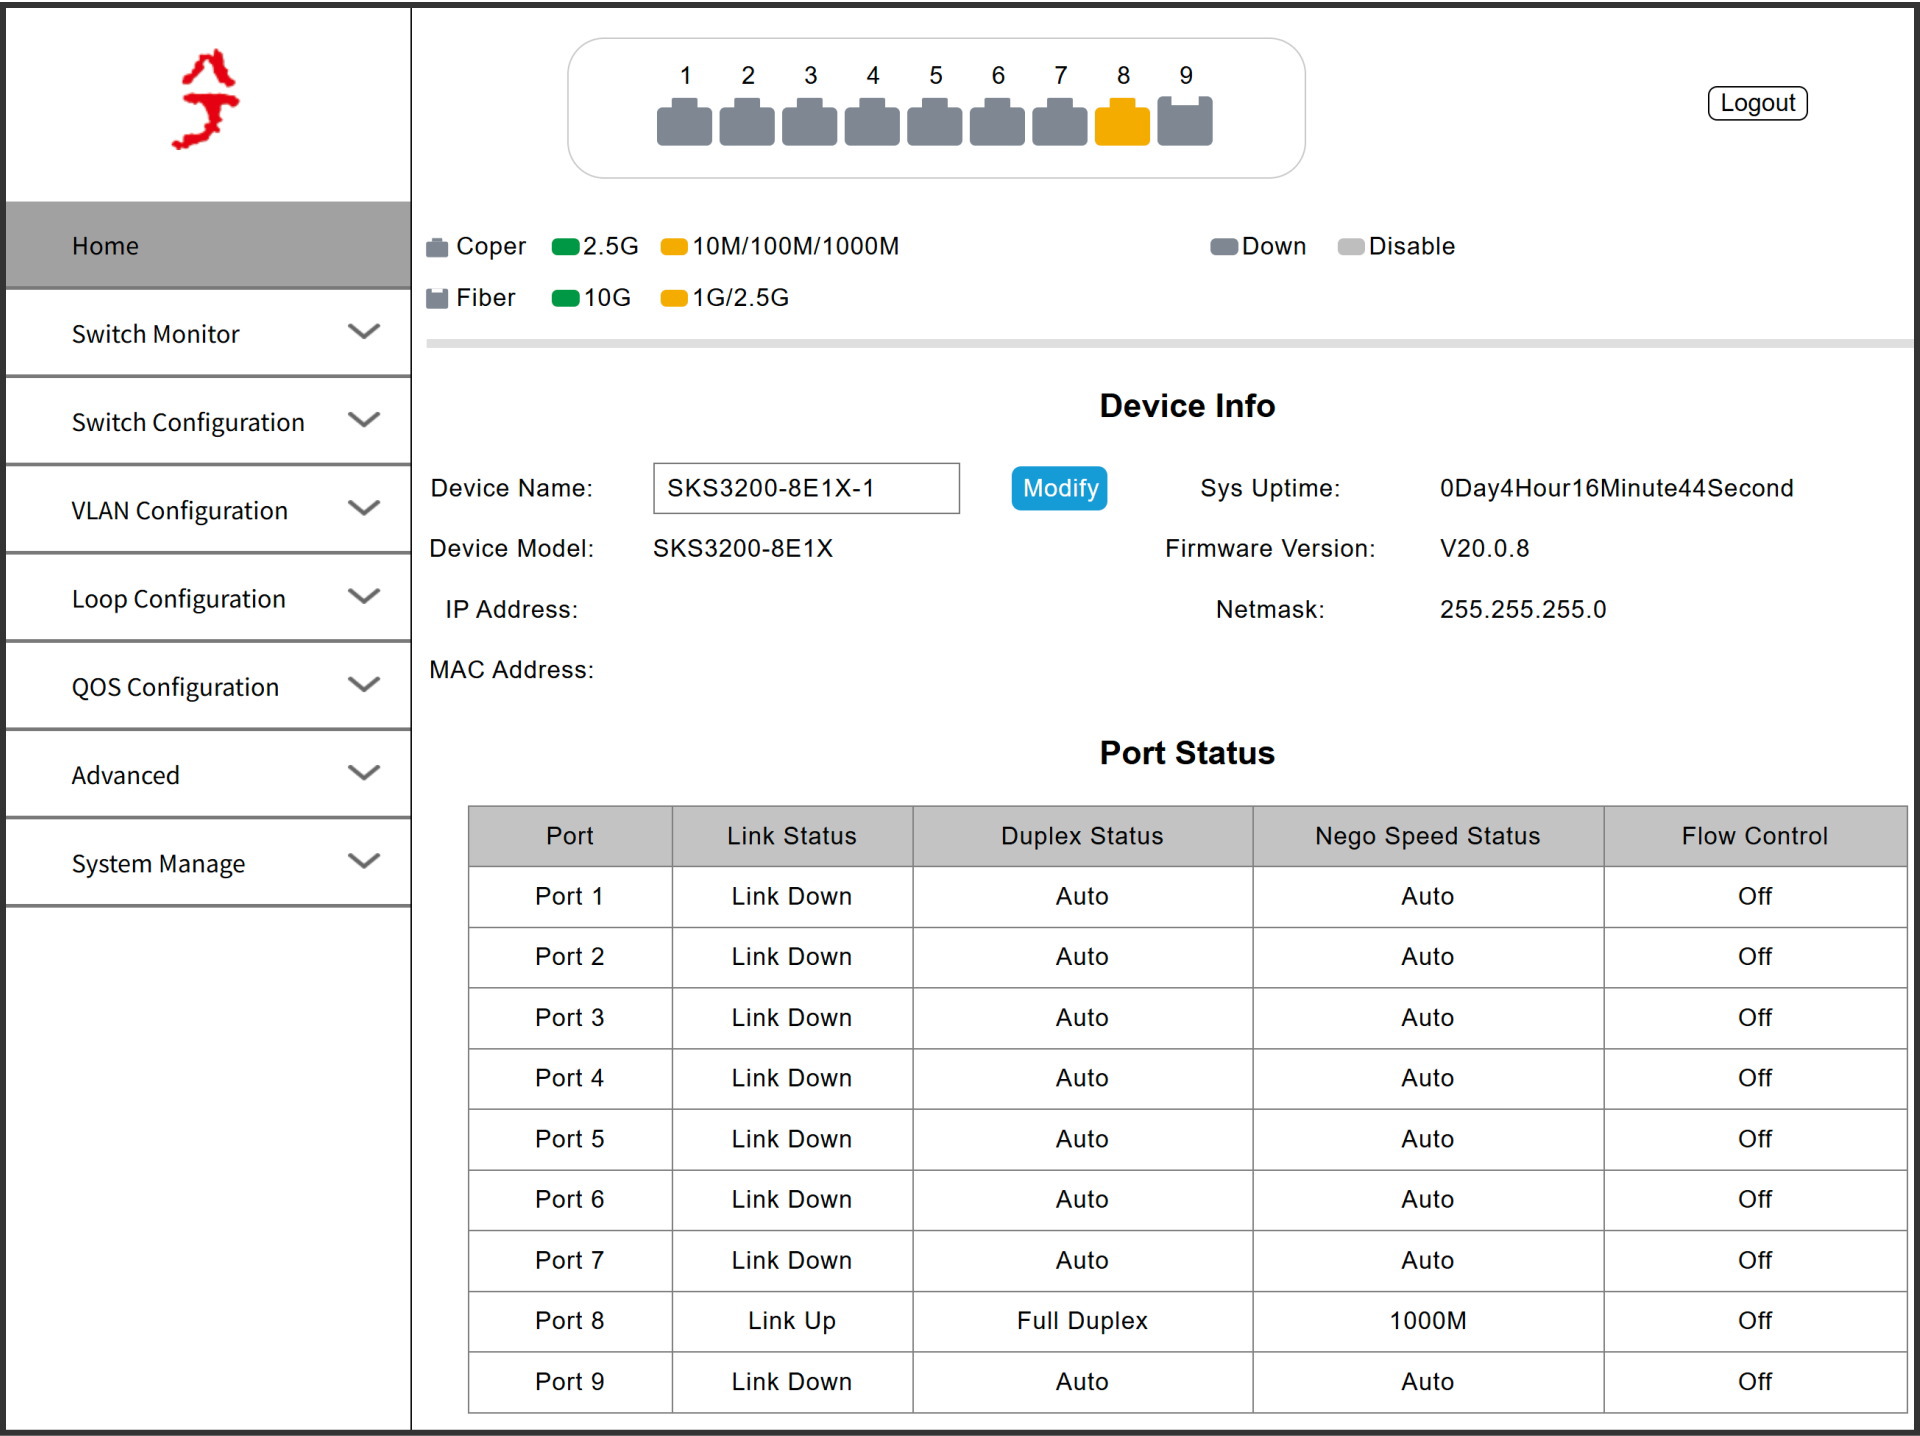Open the Home menu item
Screen dimensions: 1920x1436
pos(106,246)
